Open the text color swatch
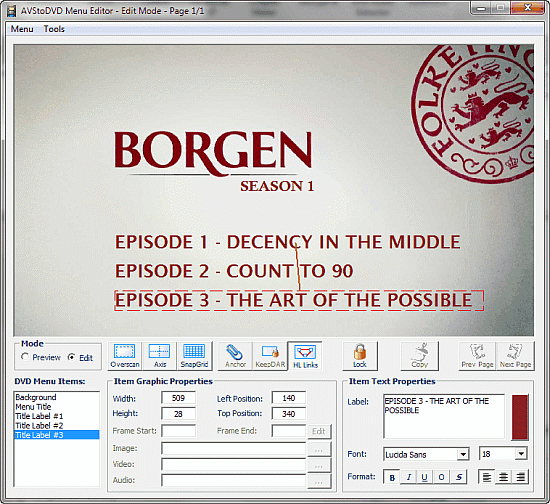 520,417
